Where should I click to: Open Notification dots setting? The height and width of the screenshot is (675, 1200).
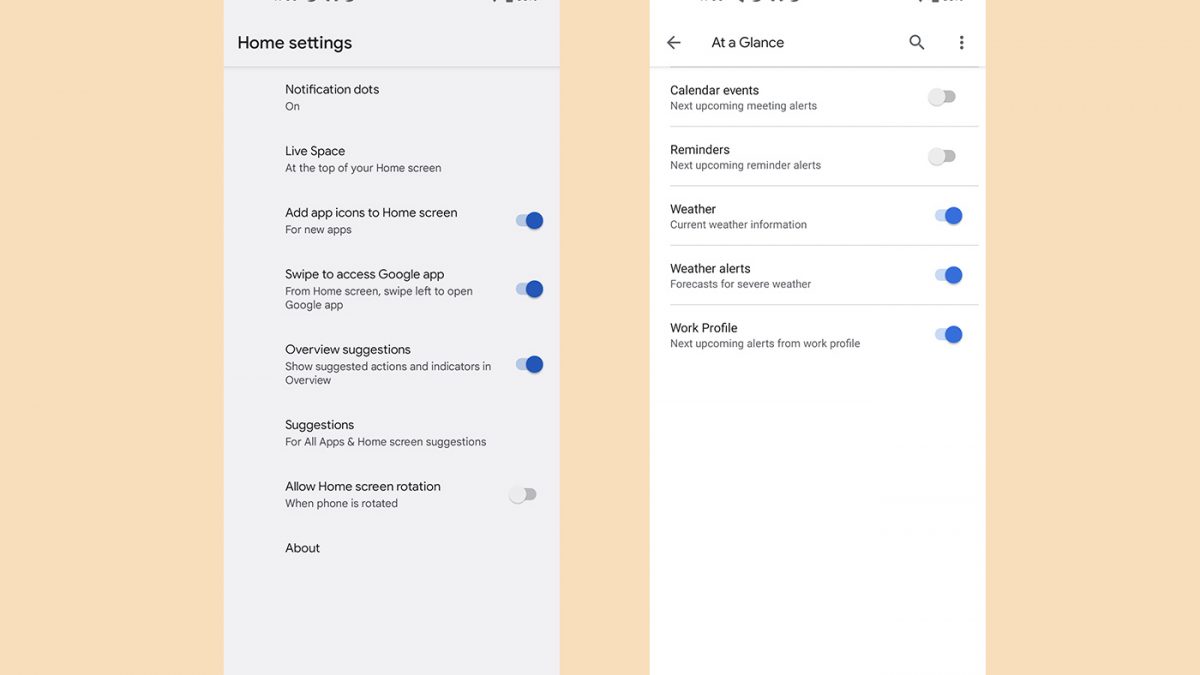click(332, 97)
